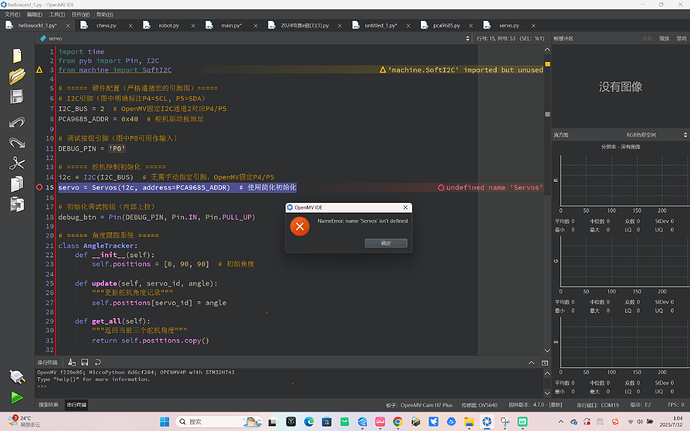Switch to the main.py tab
The height and width of the screenshot is (431, 690).
(x=231, y=26)
